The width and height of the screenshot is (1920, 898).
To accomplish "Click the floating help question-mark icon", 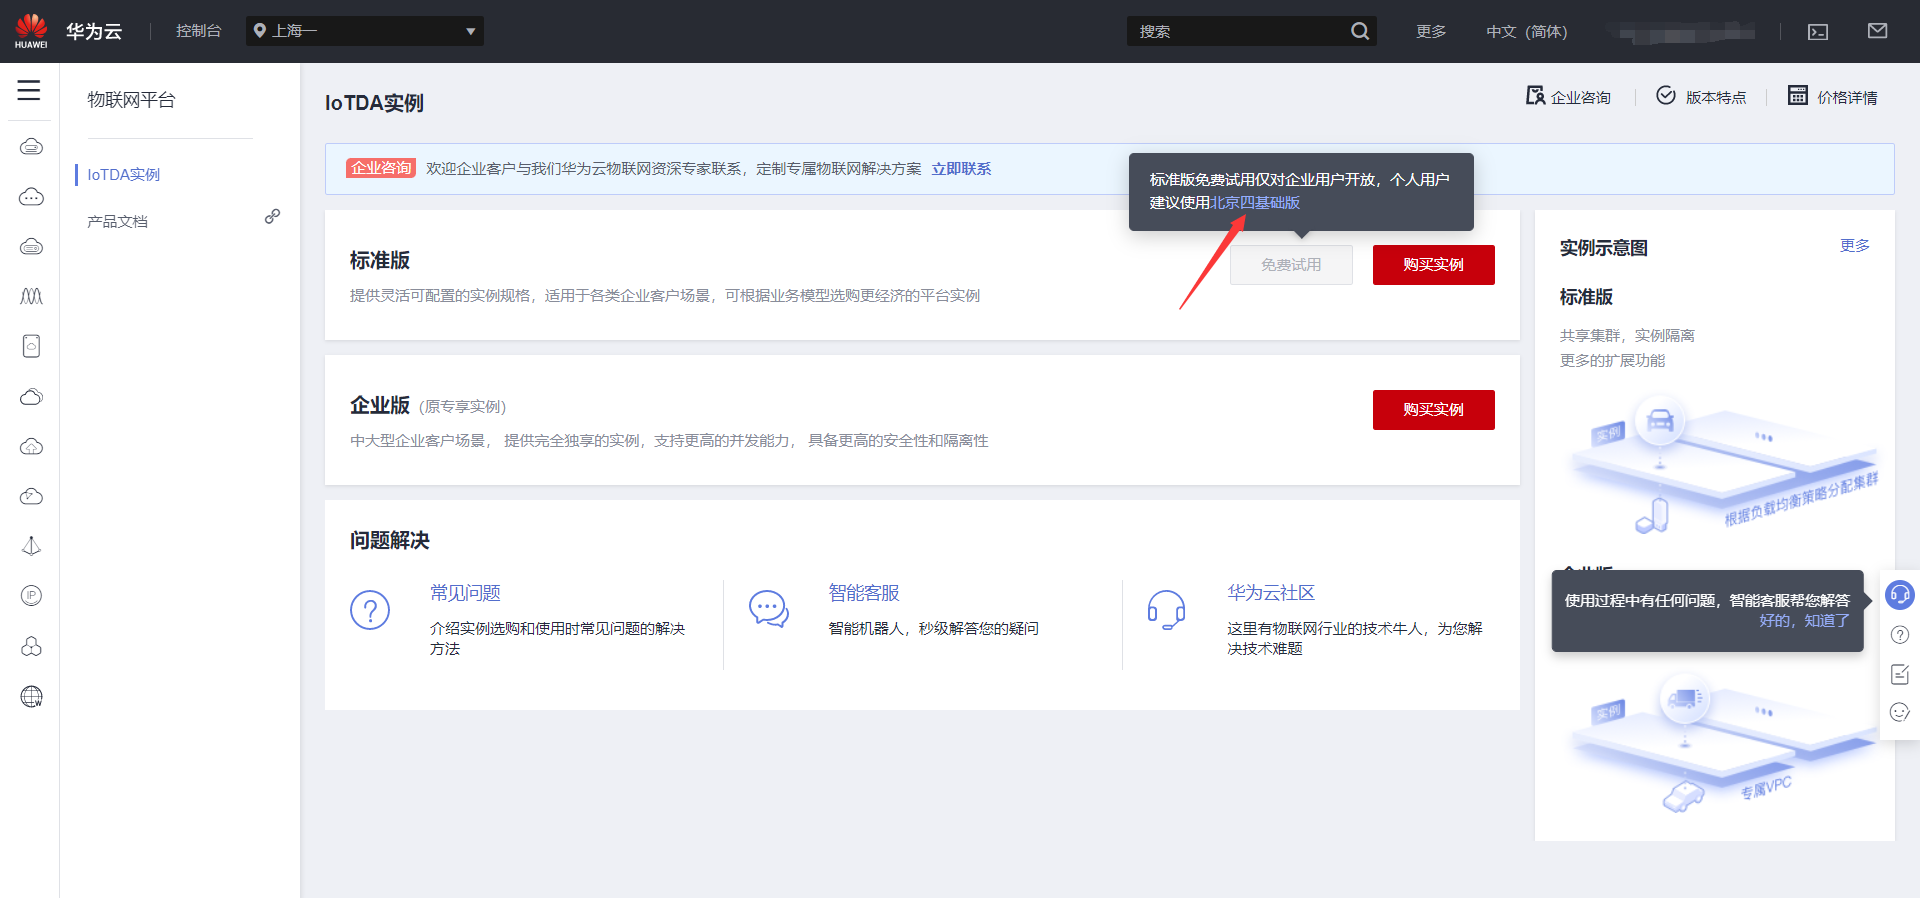I will point(1900,635).
